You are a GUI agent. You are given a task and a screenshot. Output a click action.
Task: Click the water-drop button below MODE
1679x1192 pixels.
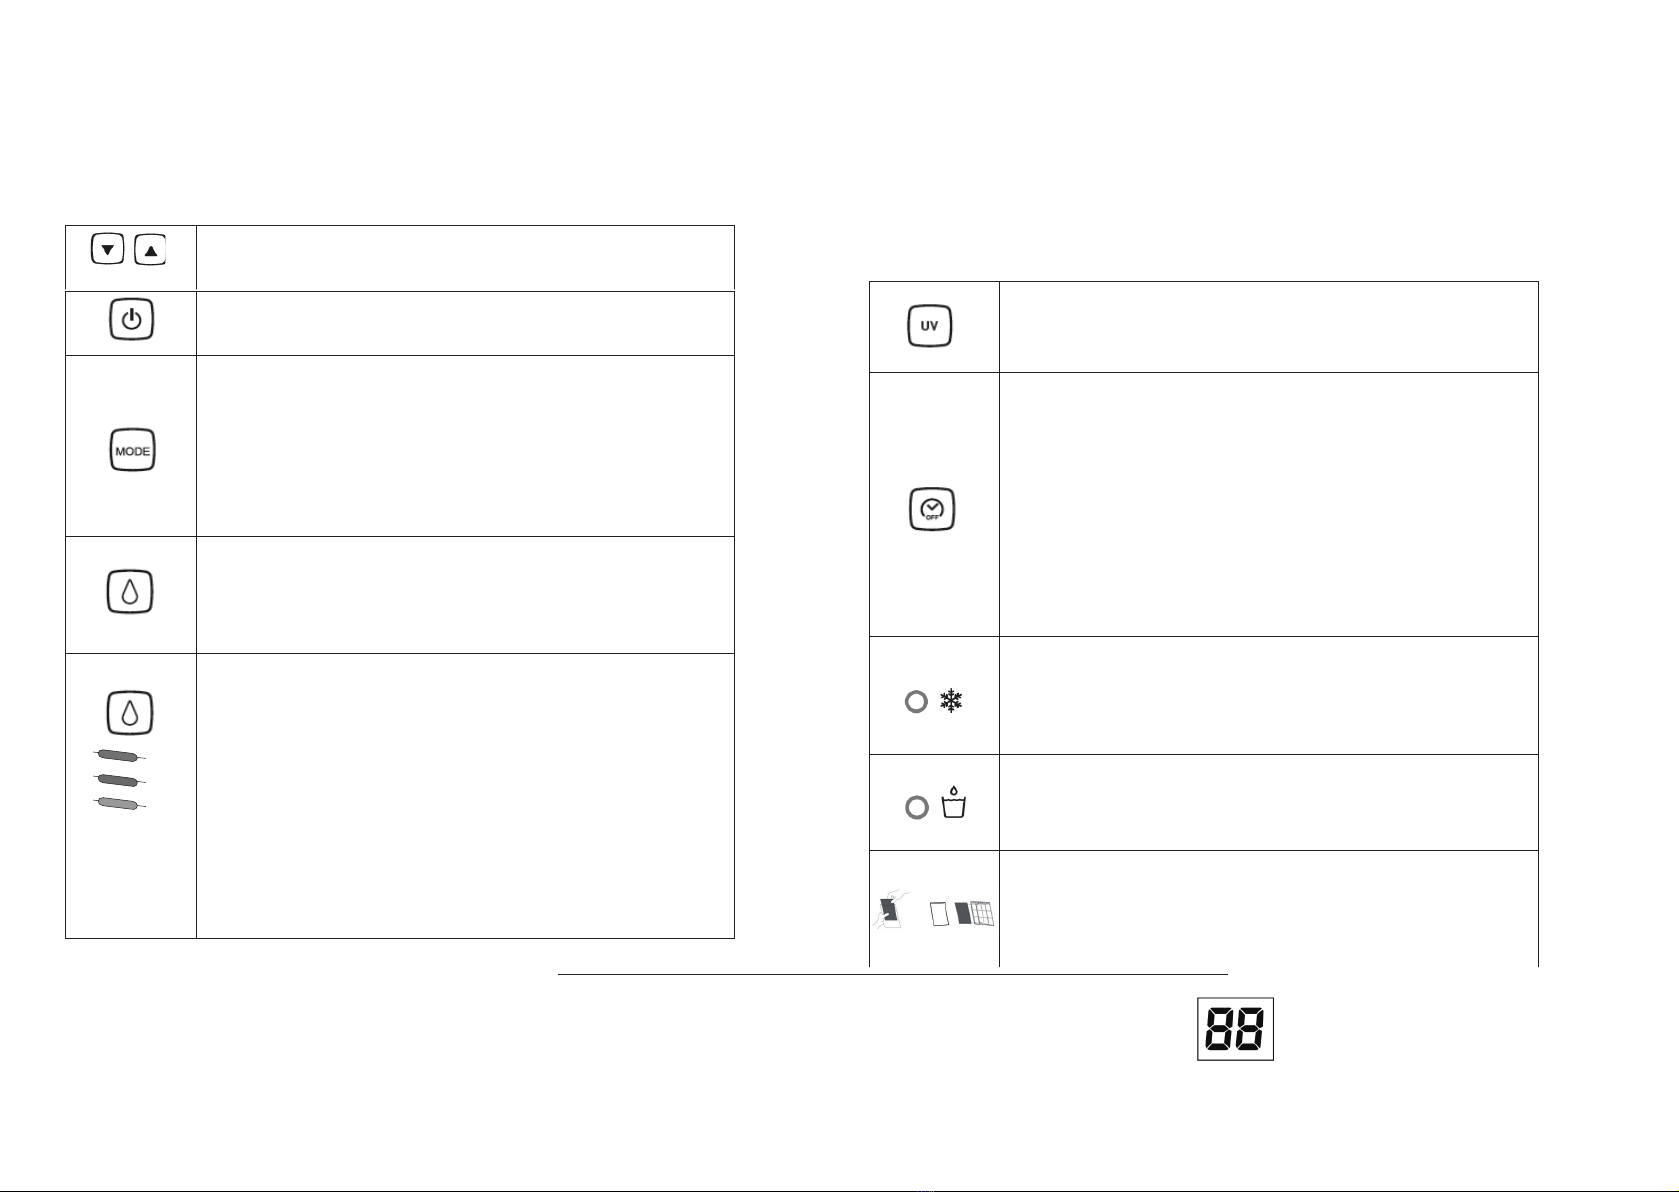(x=130, y=592)
